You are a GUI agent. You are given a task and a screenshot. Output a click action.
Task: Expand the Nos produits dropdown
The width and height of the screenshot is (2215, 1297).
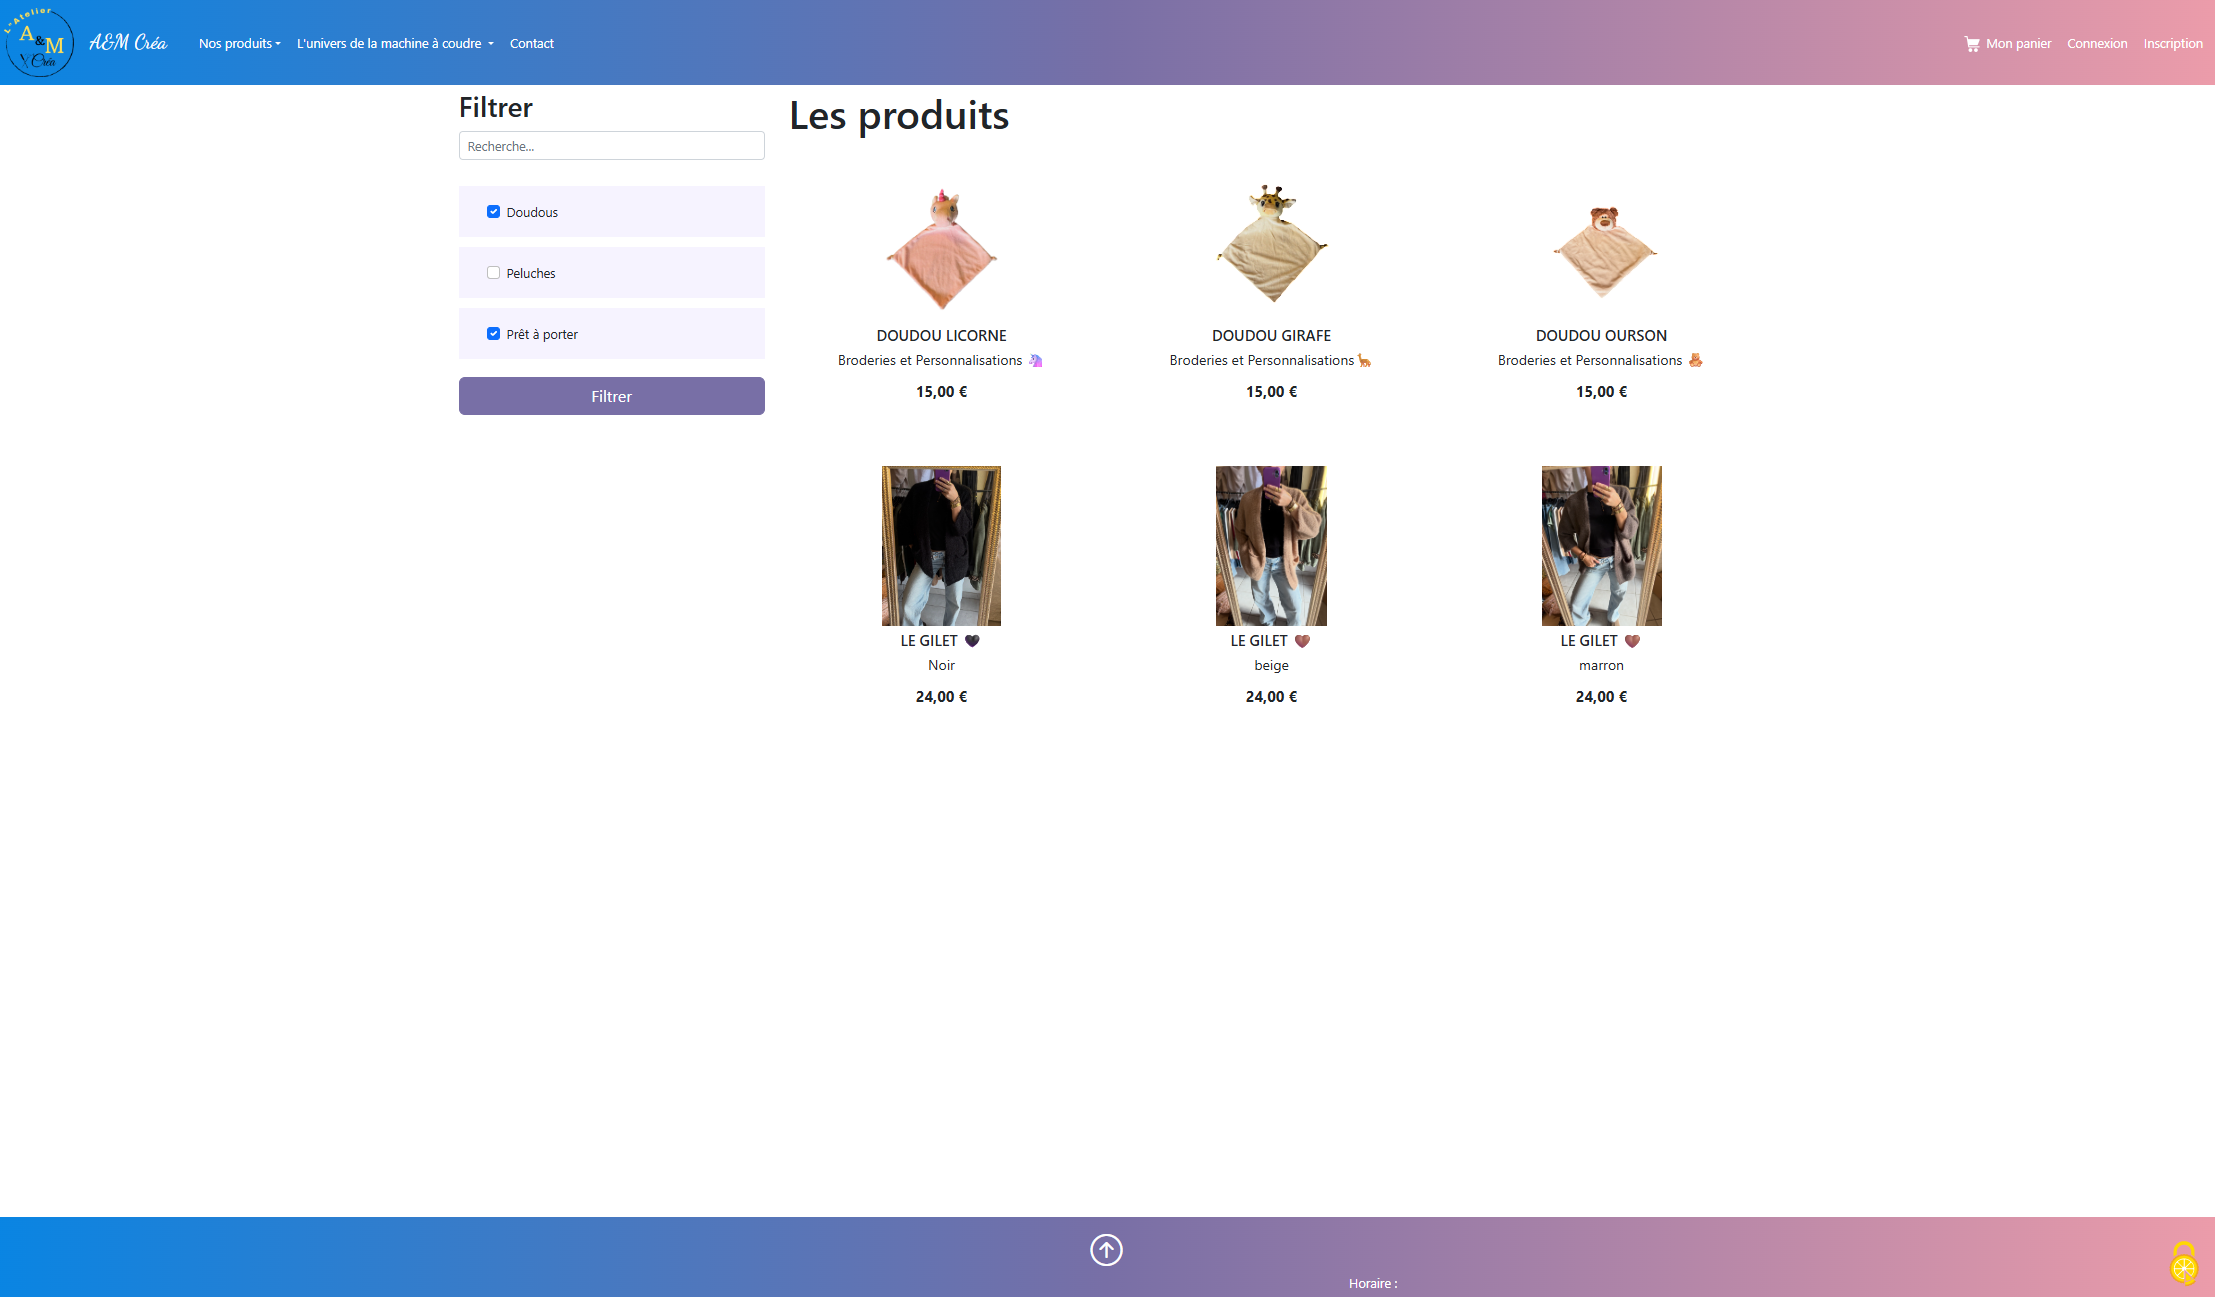click(x=240, y=44)
